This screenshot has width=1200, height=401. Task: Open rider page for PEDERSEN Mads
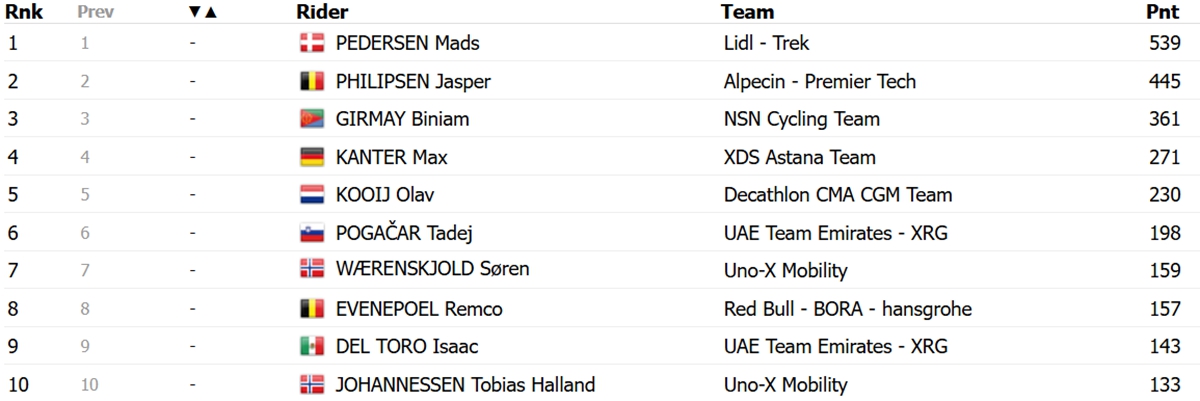(x=407, y=43)
